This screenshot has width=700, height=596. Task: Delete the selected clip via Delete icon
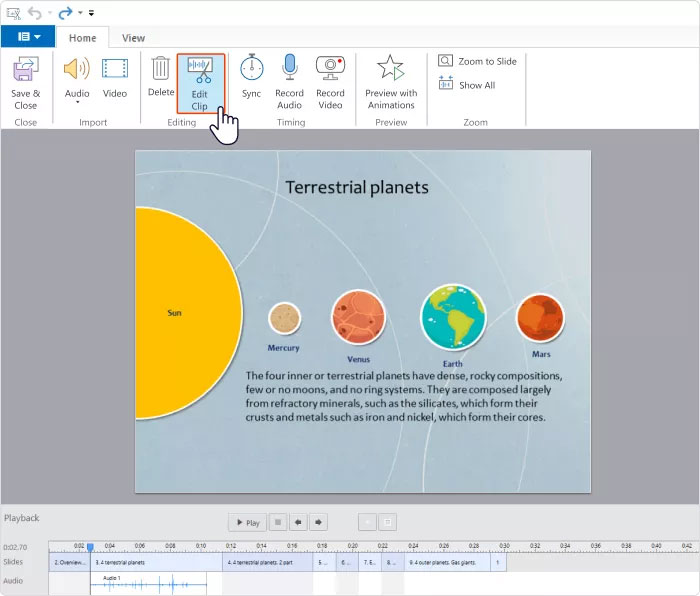[x=160, y=78]
